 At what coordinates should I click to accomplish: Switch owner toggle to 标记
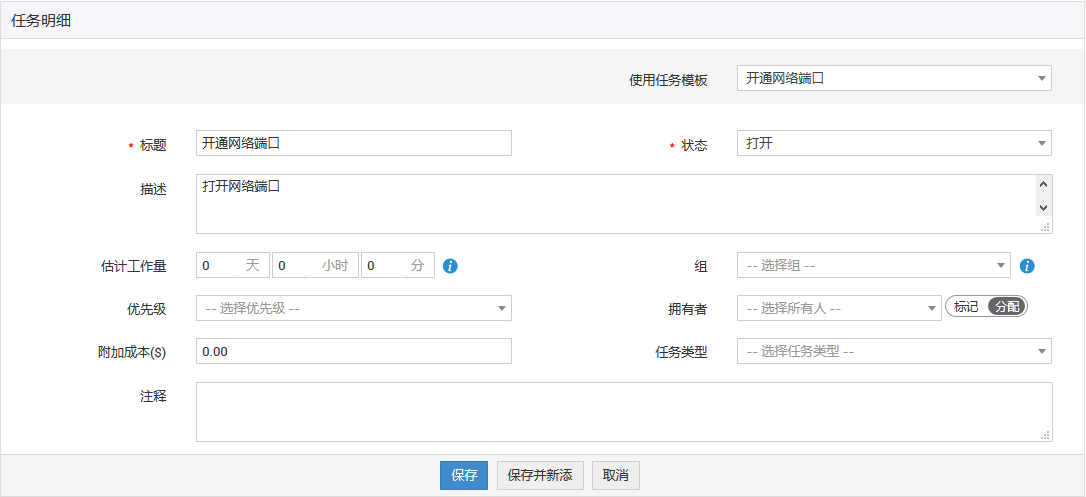click(x=966, y=307)
